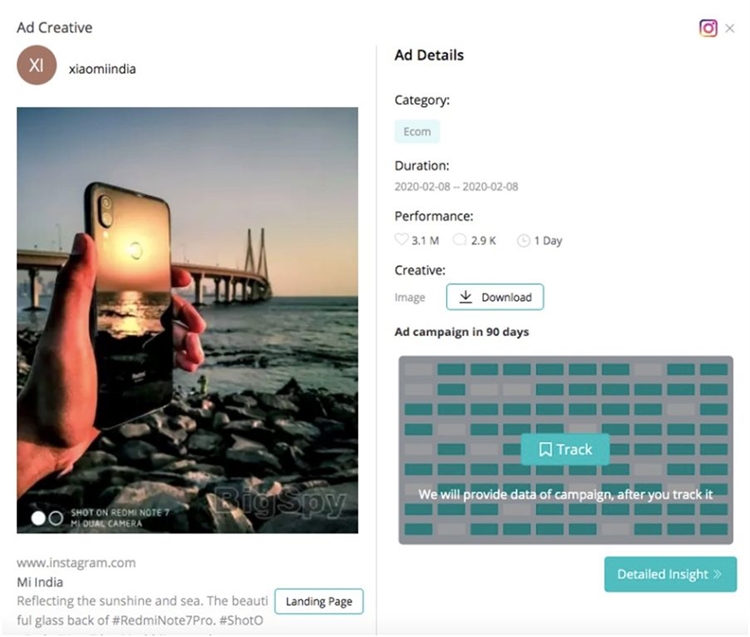
Task: Open the Redmi Note 7 ad image
Action: [187, 320]
